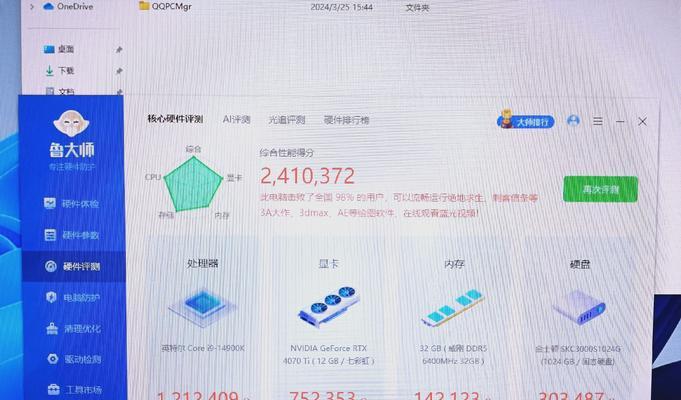681x400 pixels.
Task: Open 硬件体检 in the sidebar
Action: 72,203
